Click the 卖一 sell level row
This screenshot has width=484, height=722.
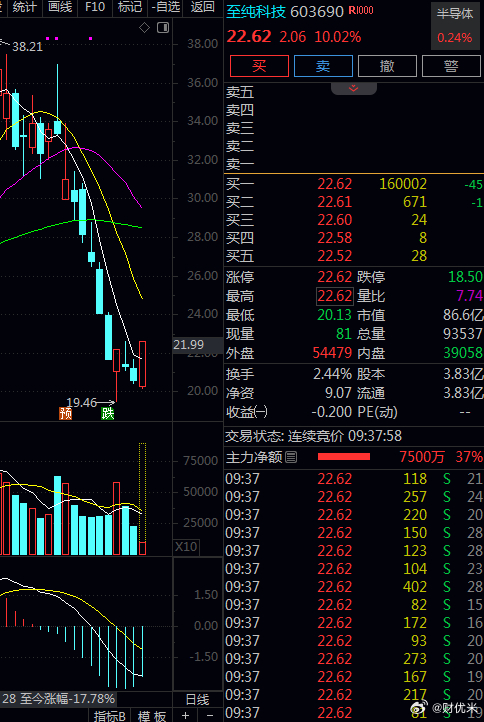[x=354, y=164]
